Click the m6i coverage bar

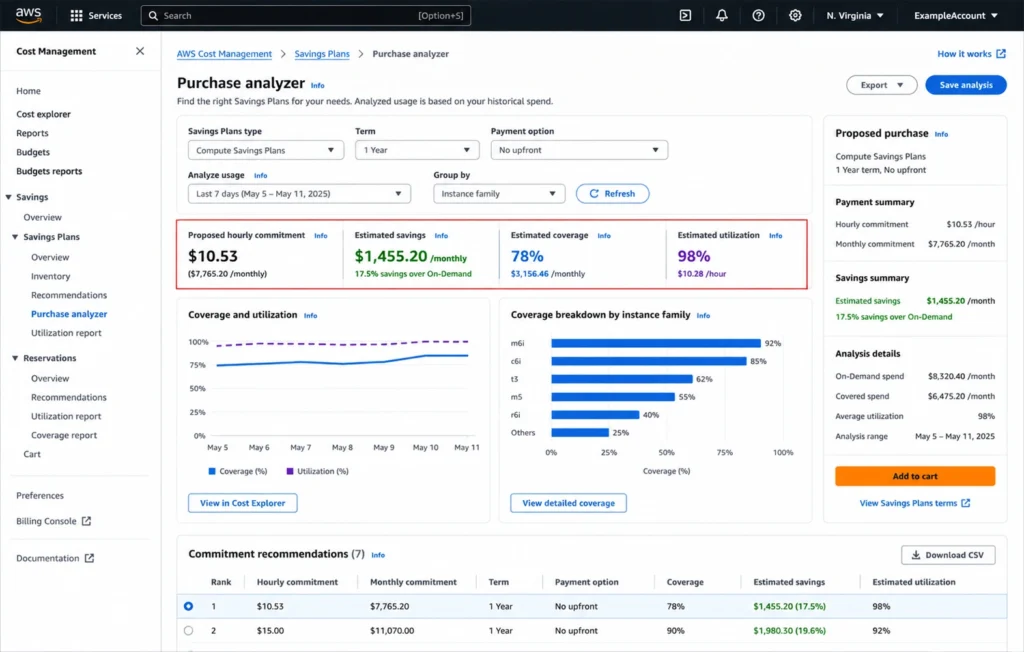click(x=656, y=343)
